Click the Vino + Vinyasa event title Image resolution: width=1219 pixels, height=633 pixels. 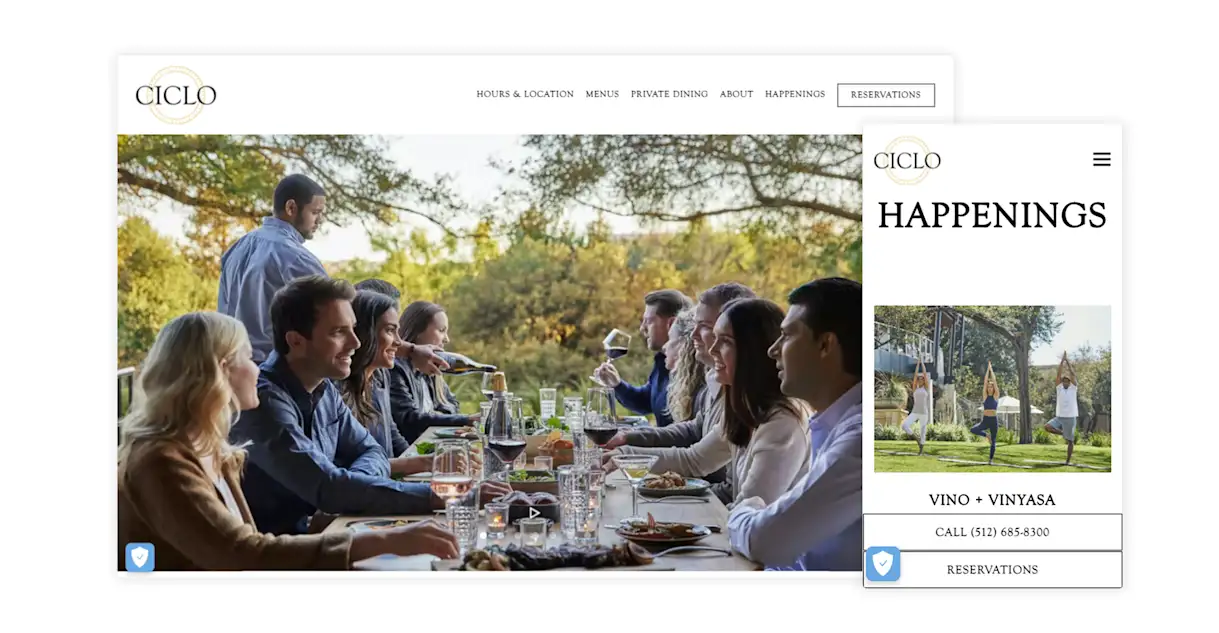click(x=992, y=500)
